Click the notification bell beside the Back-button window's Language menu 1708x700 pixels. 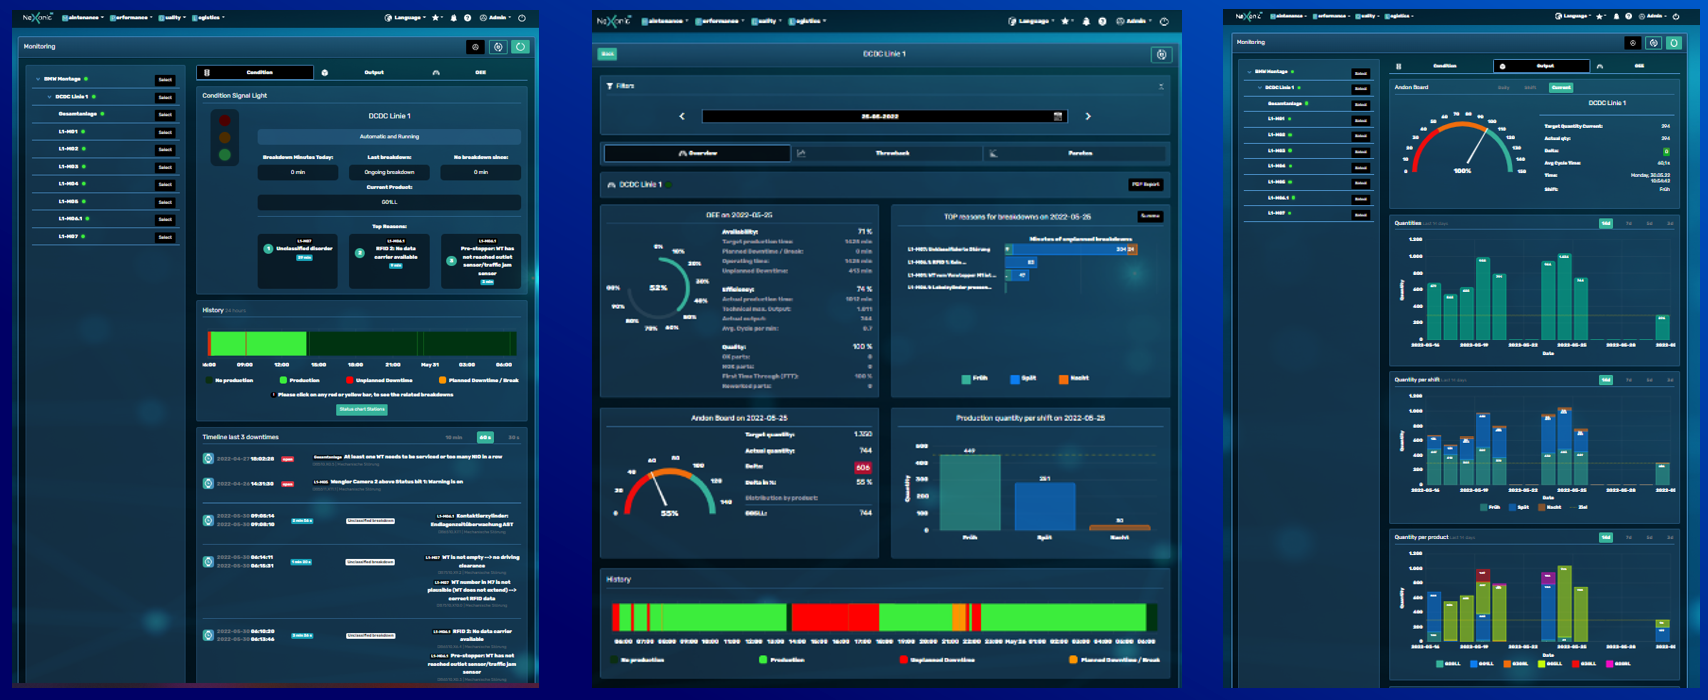pos(1086,21)
